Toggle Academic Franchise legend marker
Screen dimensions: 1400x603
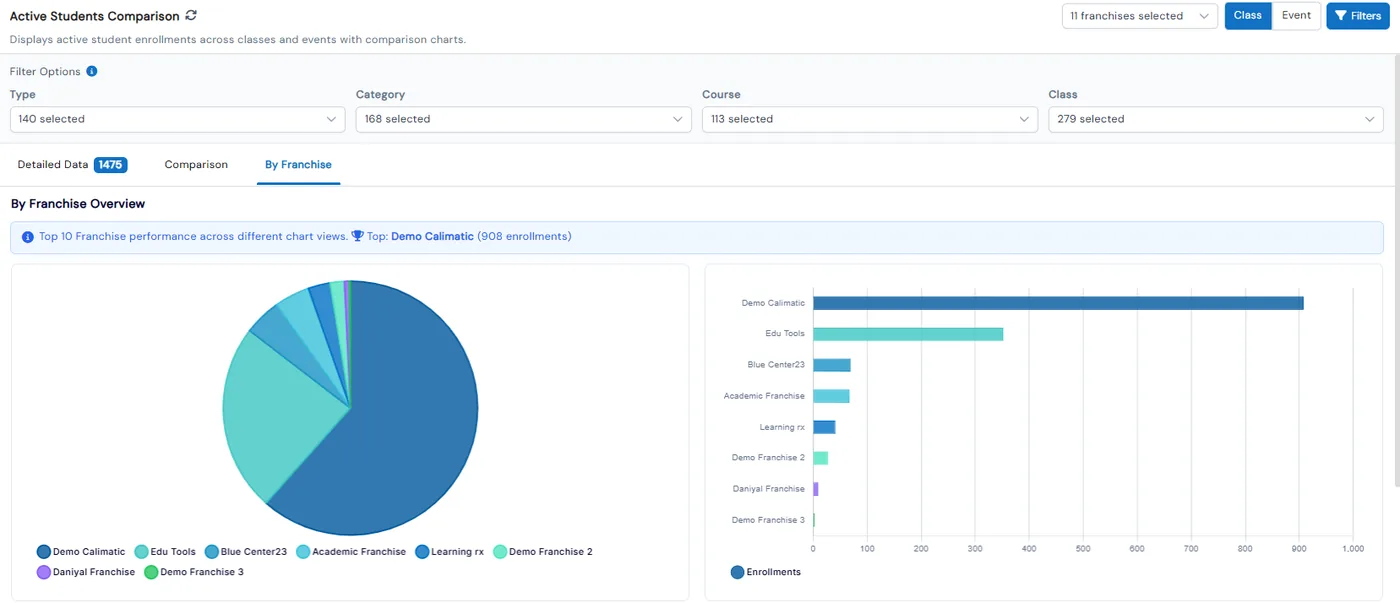point(303,552)
